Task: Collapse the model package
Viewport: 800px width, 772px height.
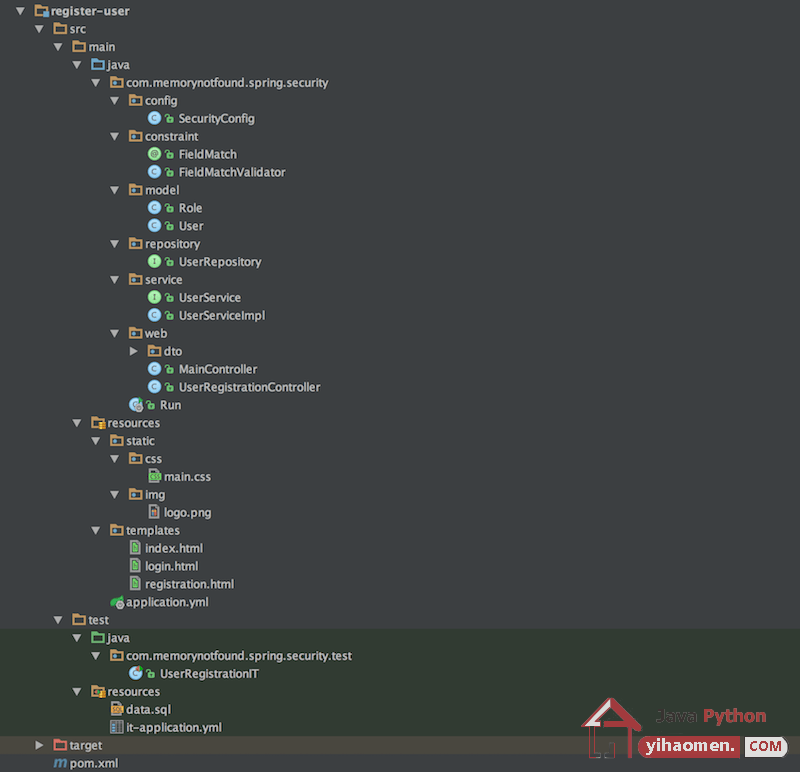Action: tap(115, 190)
